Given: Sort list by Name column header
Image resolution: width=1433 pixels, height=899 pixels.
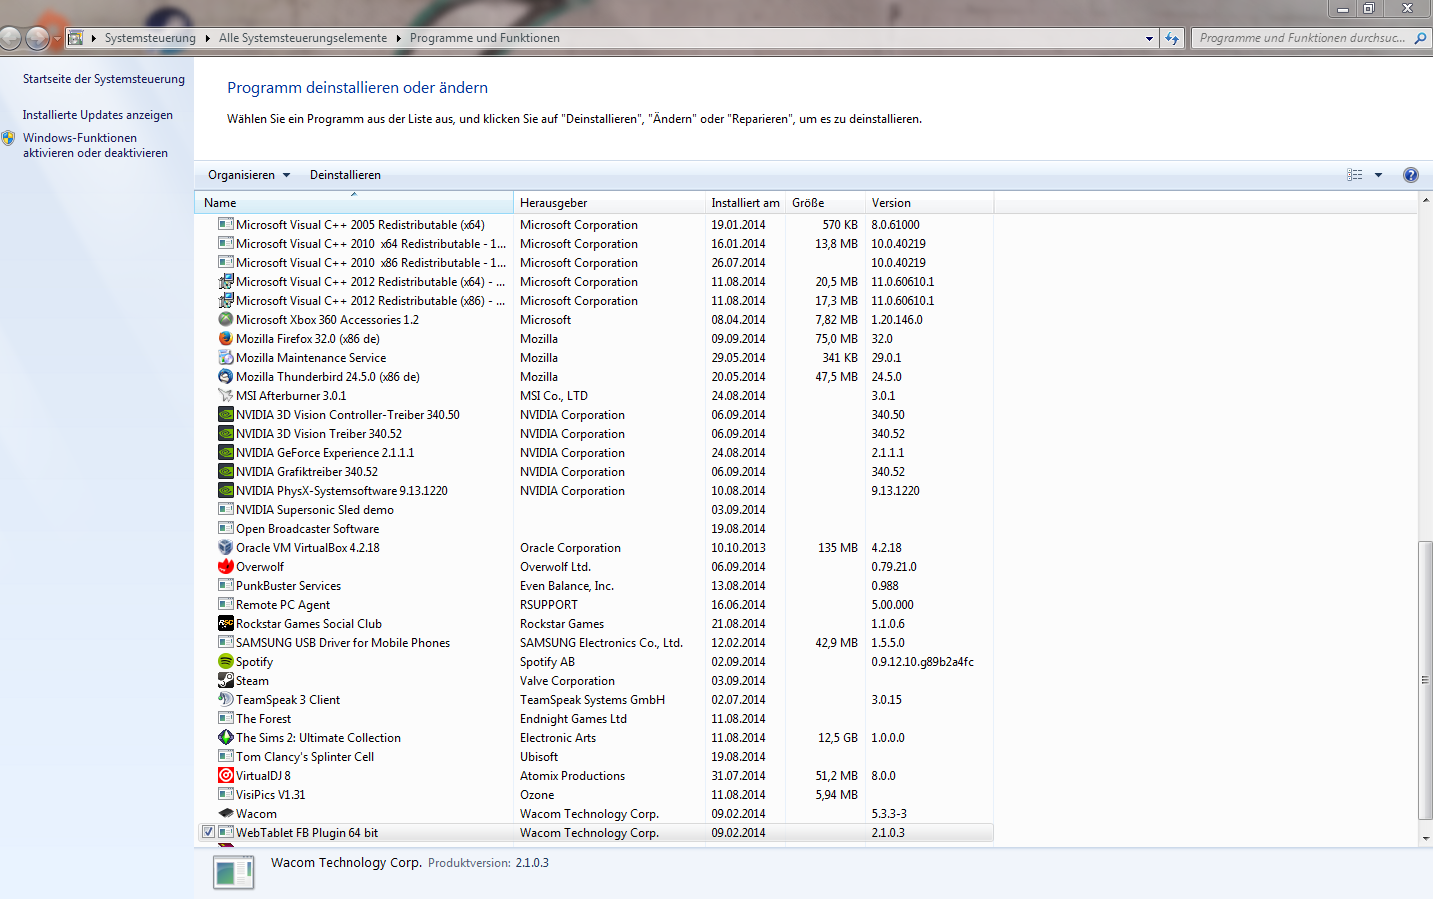Looking at the screenshot, I should (354, 202).
